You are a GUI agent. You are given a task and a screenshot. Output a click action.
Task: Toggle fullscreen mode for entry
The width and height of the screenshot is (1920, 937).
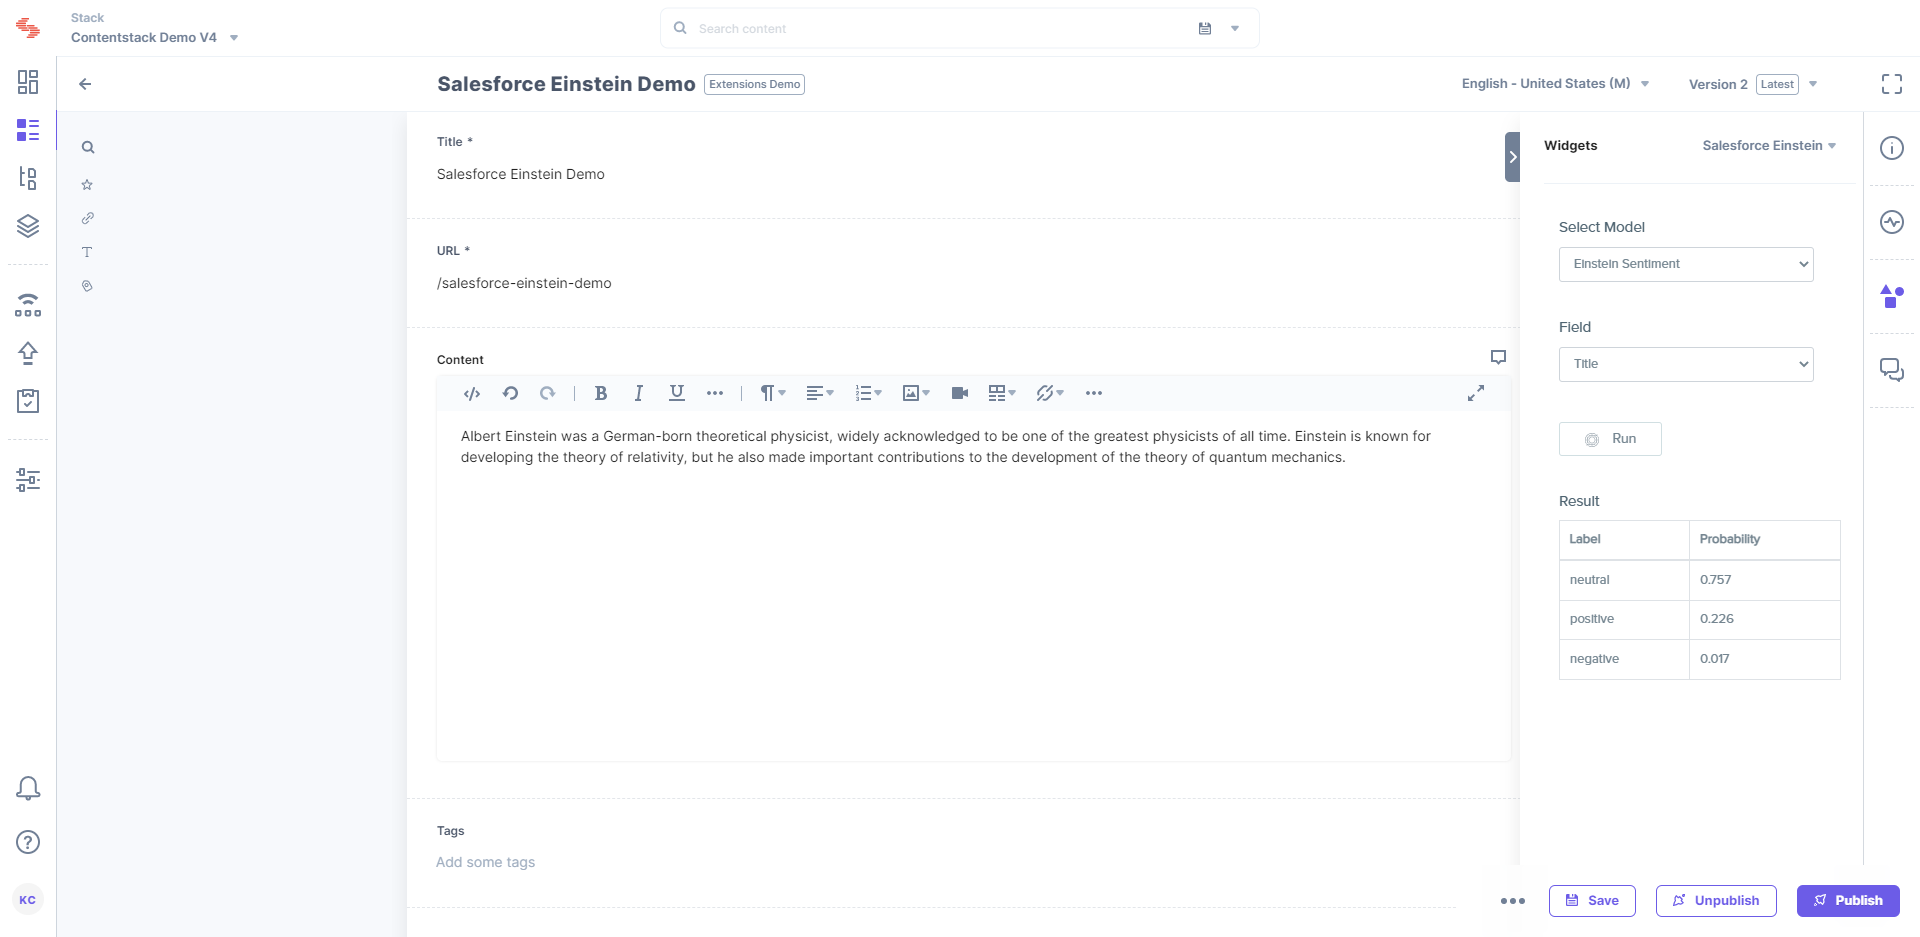1892,84
